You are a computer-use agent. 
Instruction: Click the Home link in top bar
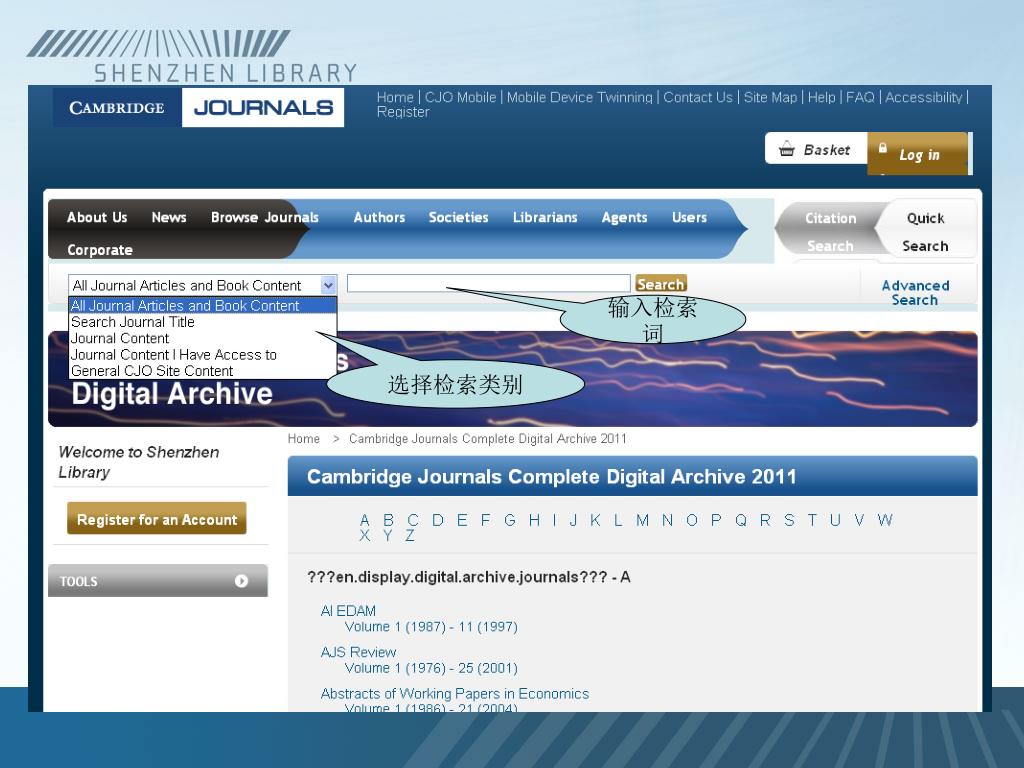[x=395, y=97]
